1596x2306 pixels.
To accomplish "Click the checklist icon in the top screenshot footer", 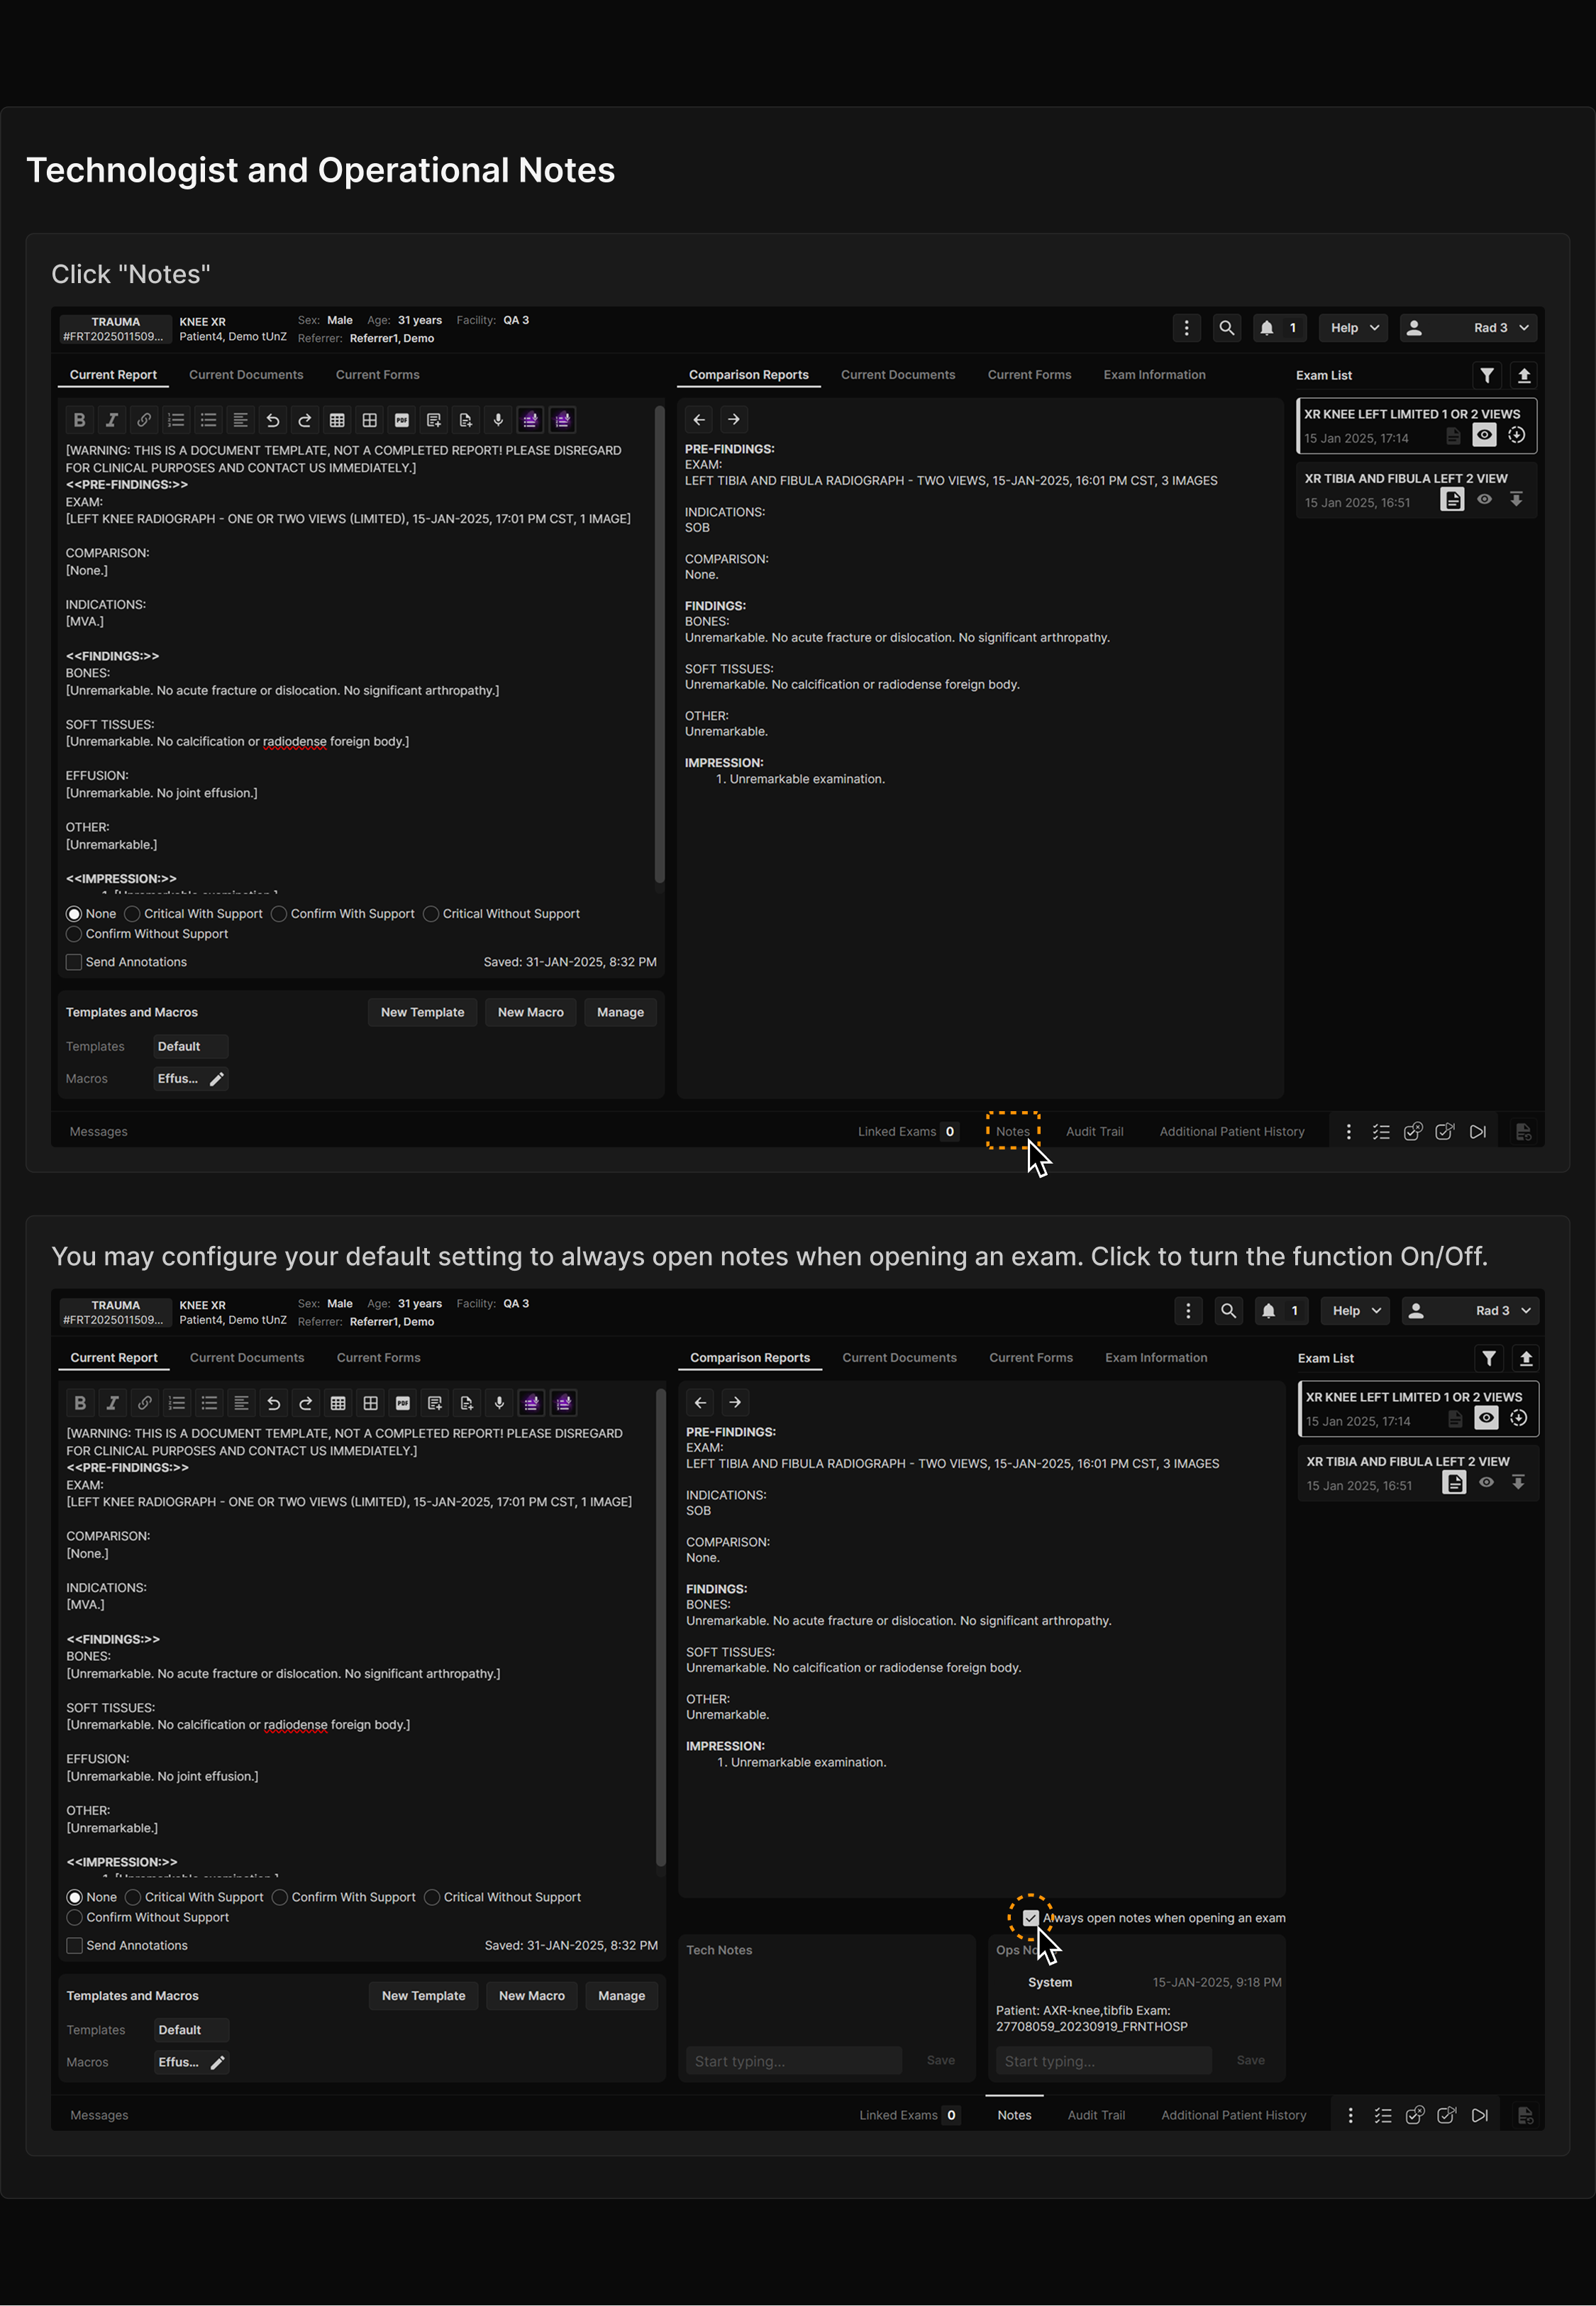I will pyautogui.click(x=1381, y=1132).
